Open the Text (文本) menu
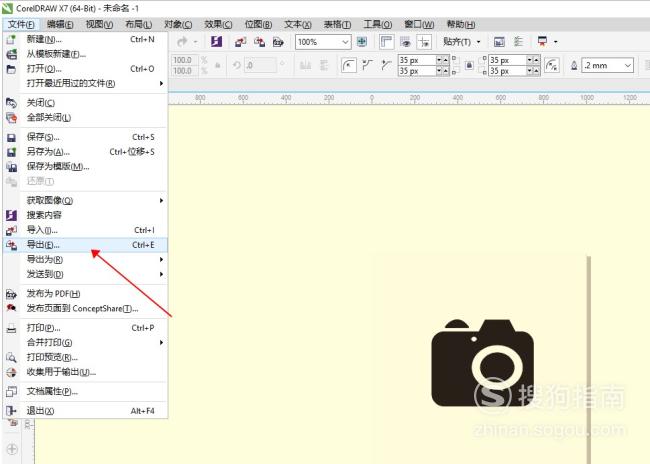This screenshot has width=650, height=464. 298,24
